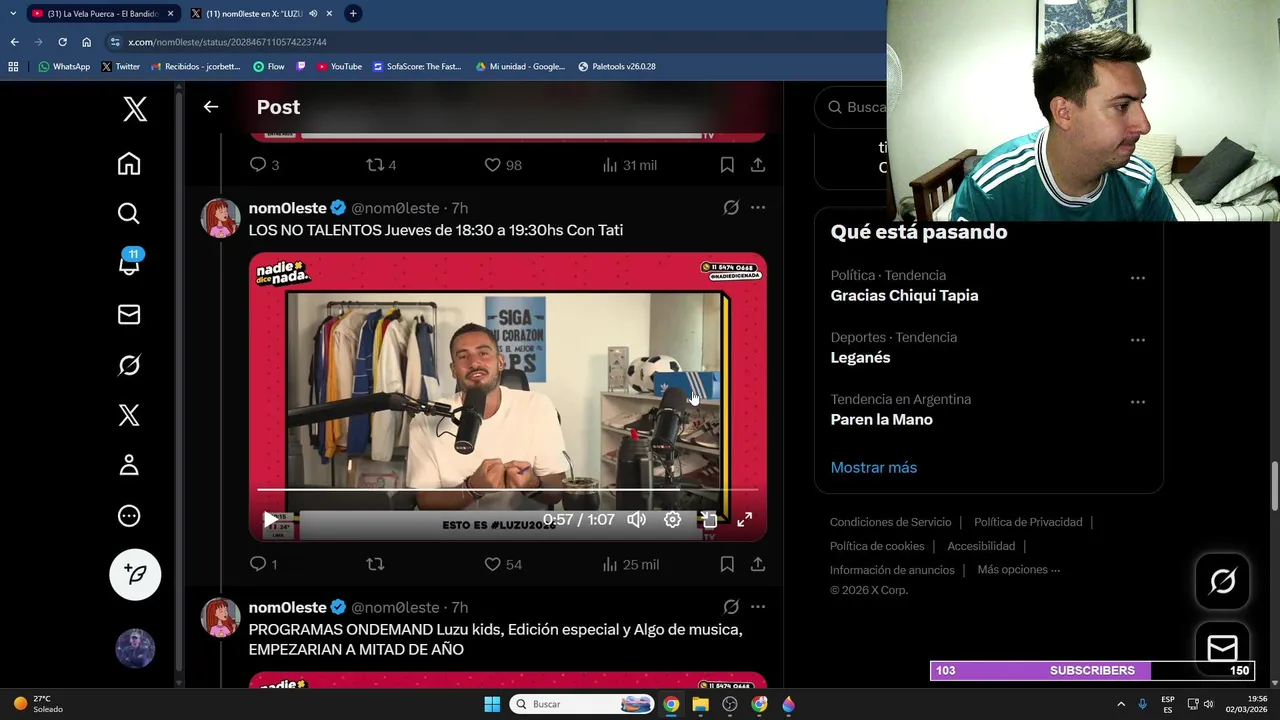Repost the LOS NO TALENTOS post

pos(375,565)
